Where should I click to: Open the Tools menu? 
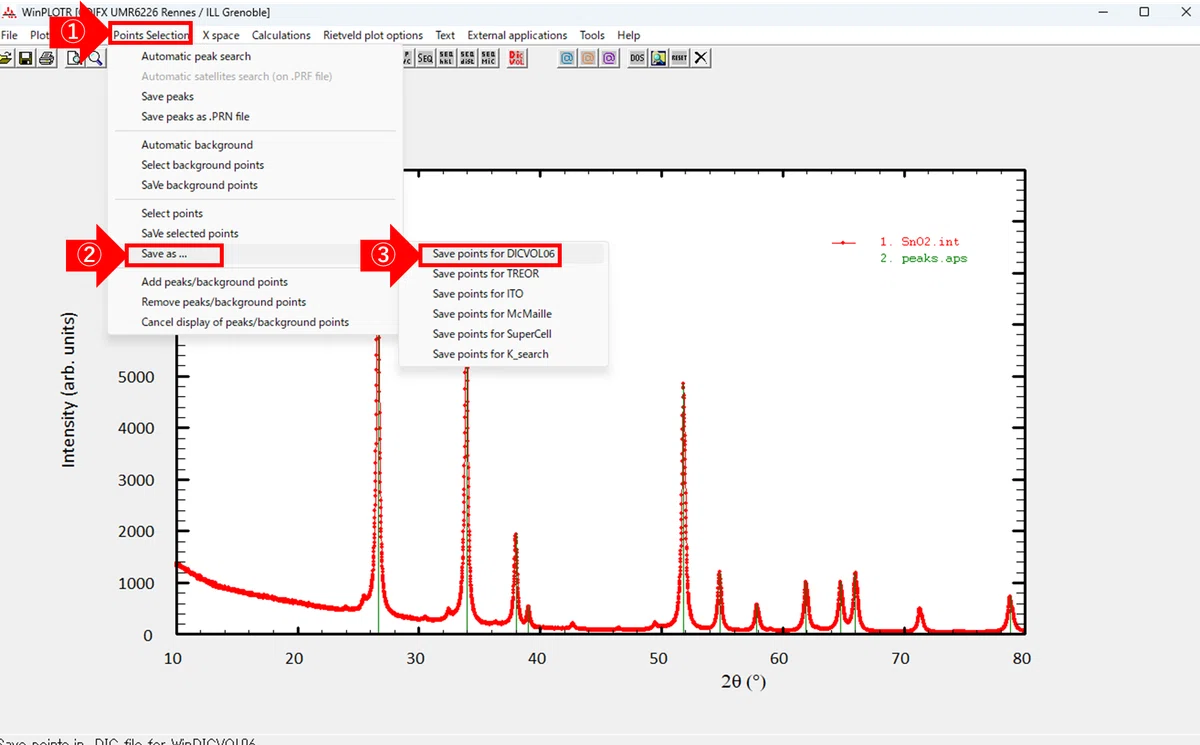pos(592,35)
